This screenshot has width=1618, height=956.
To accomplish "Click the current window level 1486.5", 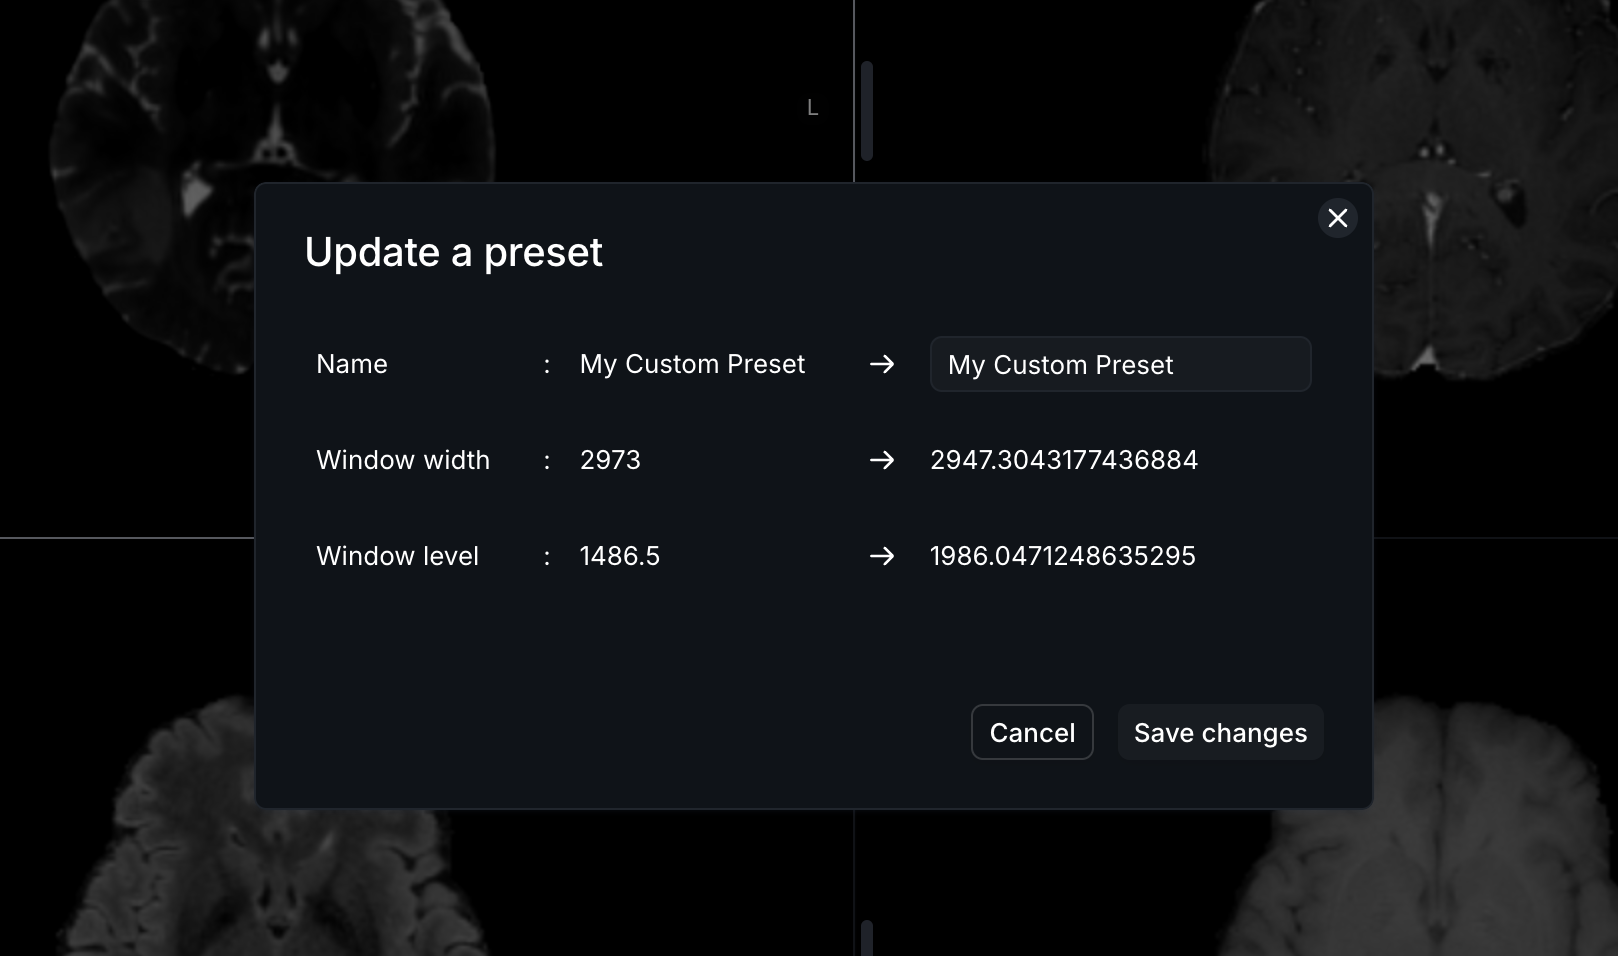I will (x=620, y=556).
